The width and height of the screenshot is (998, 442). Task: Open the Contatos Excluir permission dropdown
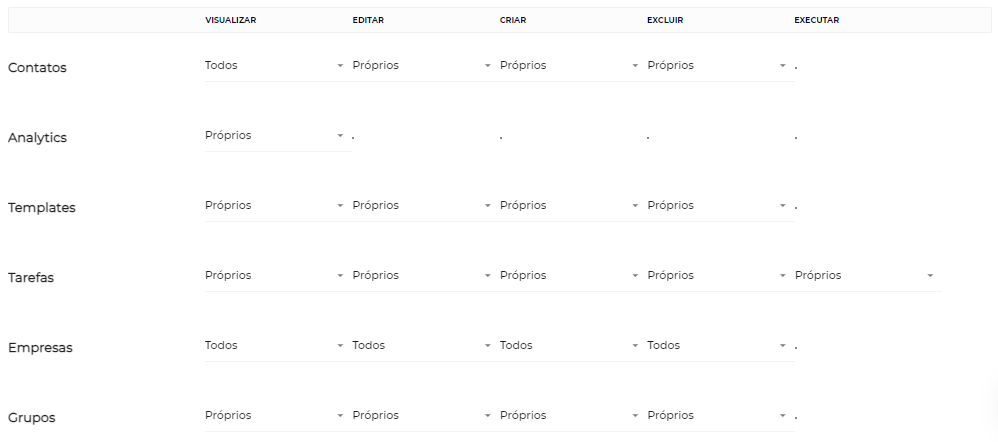(717, 66)
